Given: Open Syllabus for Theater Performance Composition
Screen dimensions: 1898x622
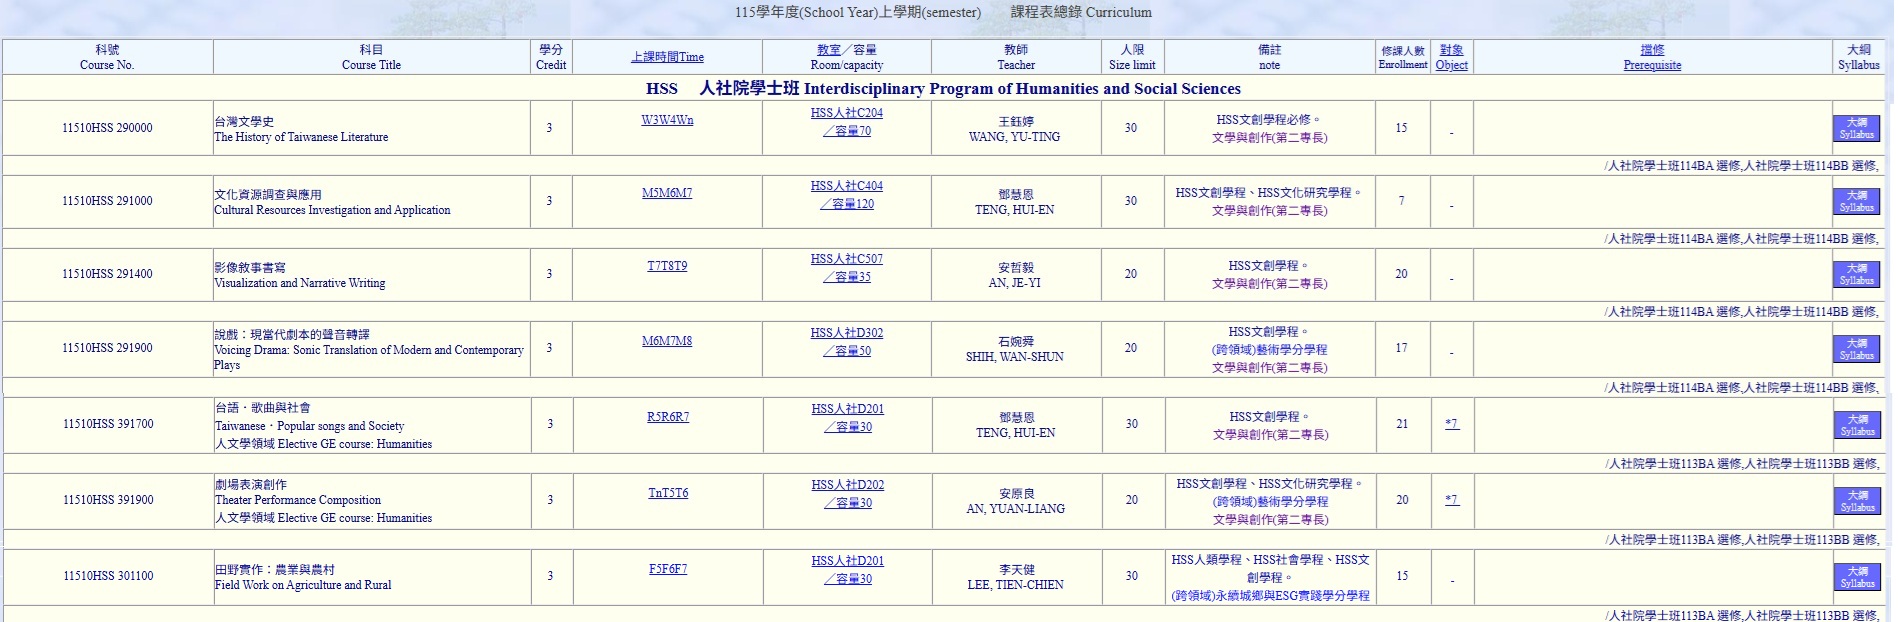Looking at the screenshot, I should pyautogui.click(x=1857, y=501).
